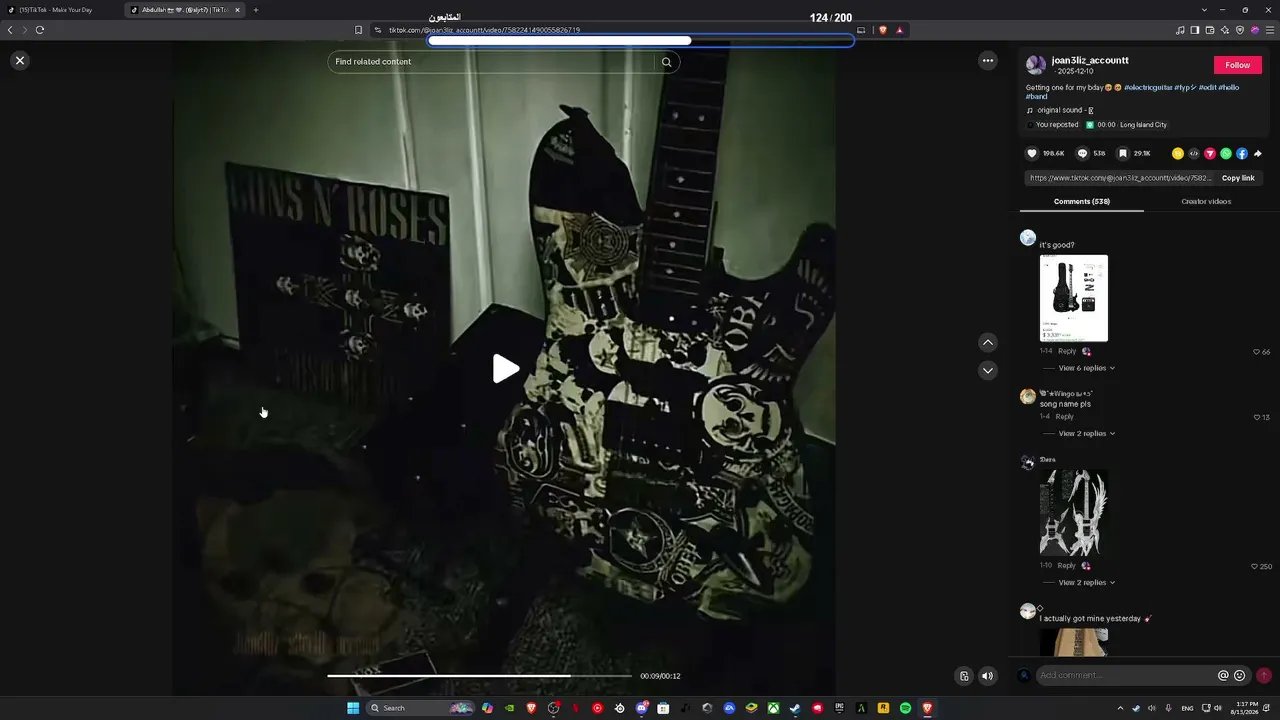Image resolution: width=1280 pixels, height=720 pixels.
Task: Go back in browser history
Action: (x=10, y=30)
